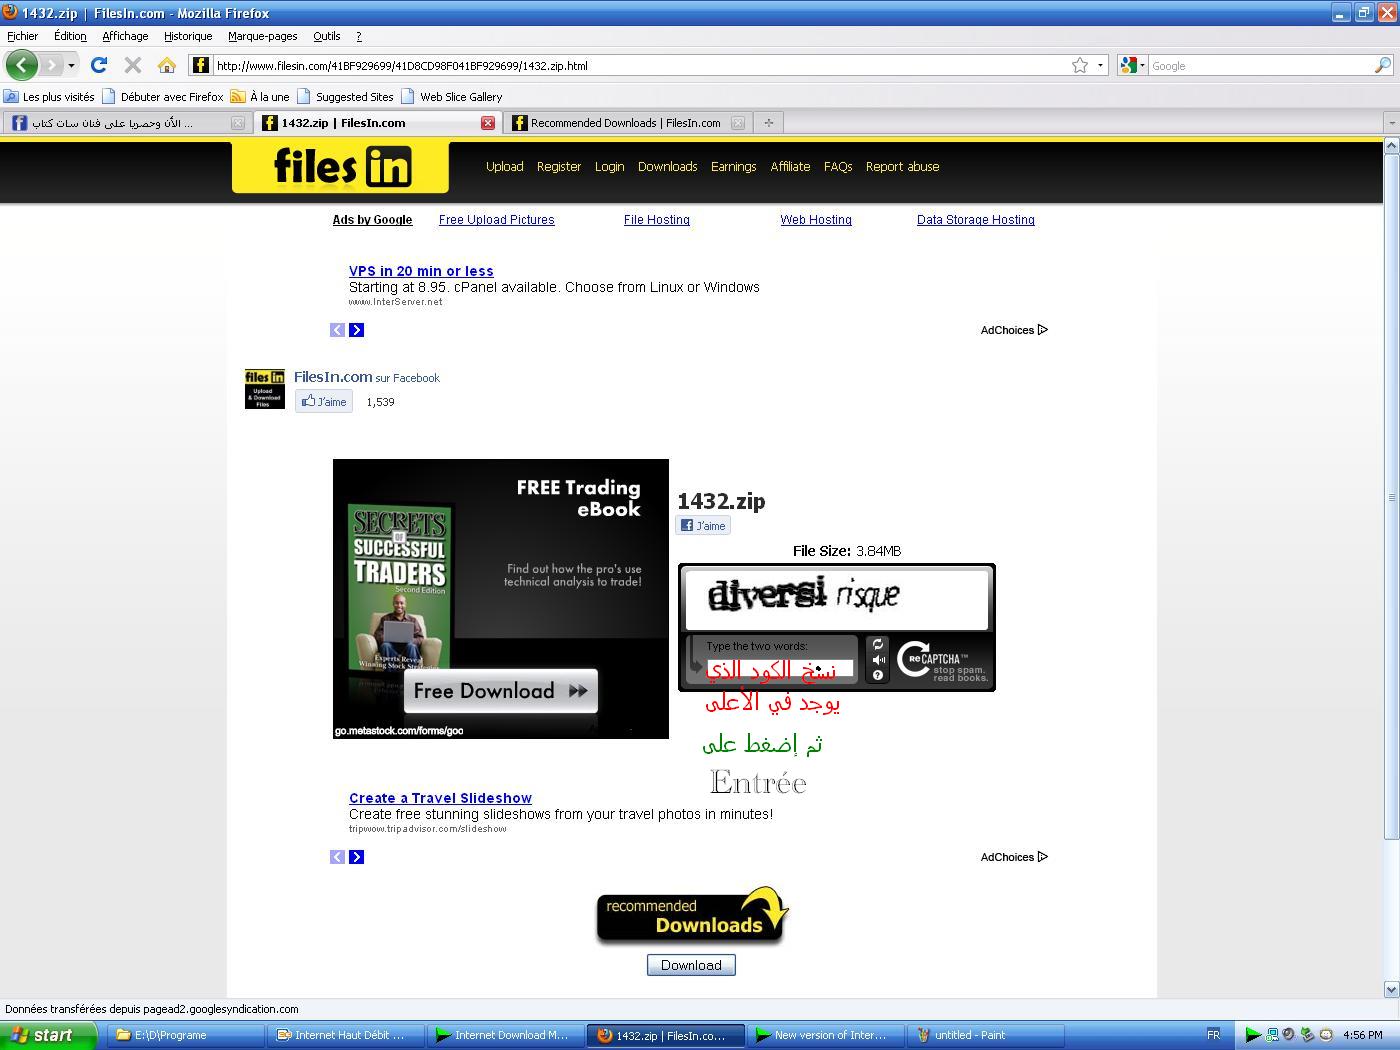Click the forward navigation arrow
The height and width of the screenshot is (1050, 1400).
(x=51, y=65)
